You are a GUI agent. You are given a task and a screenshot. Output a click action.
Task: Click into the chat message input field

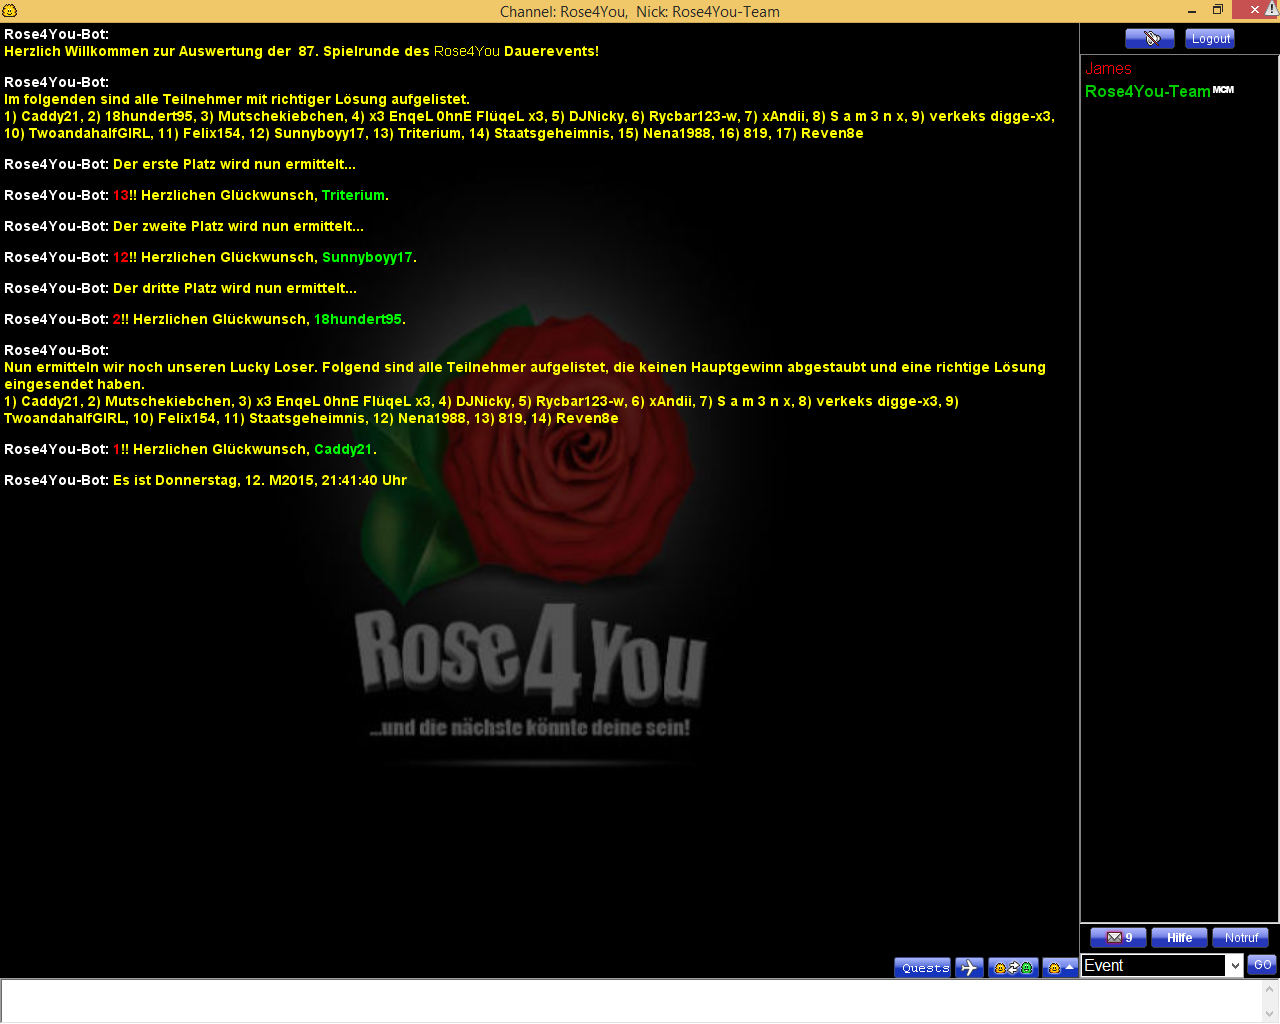630,1001
